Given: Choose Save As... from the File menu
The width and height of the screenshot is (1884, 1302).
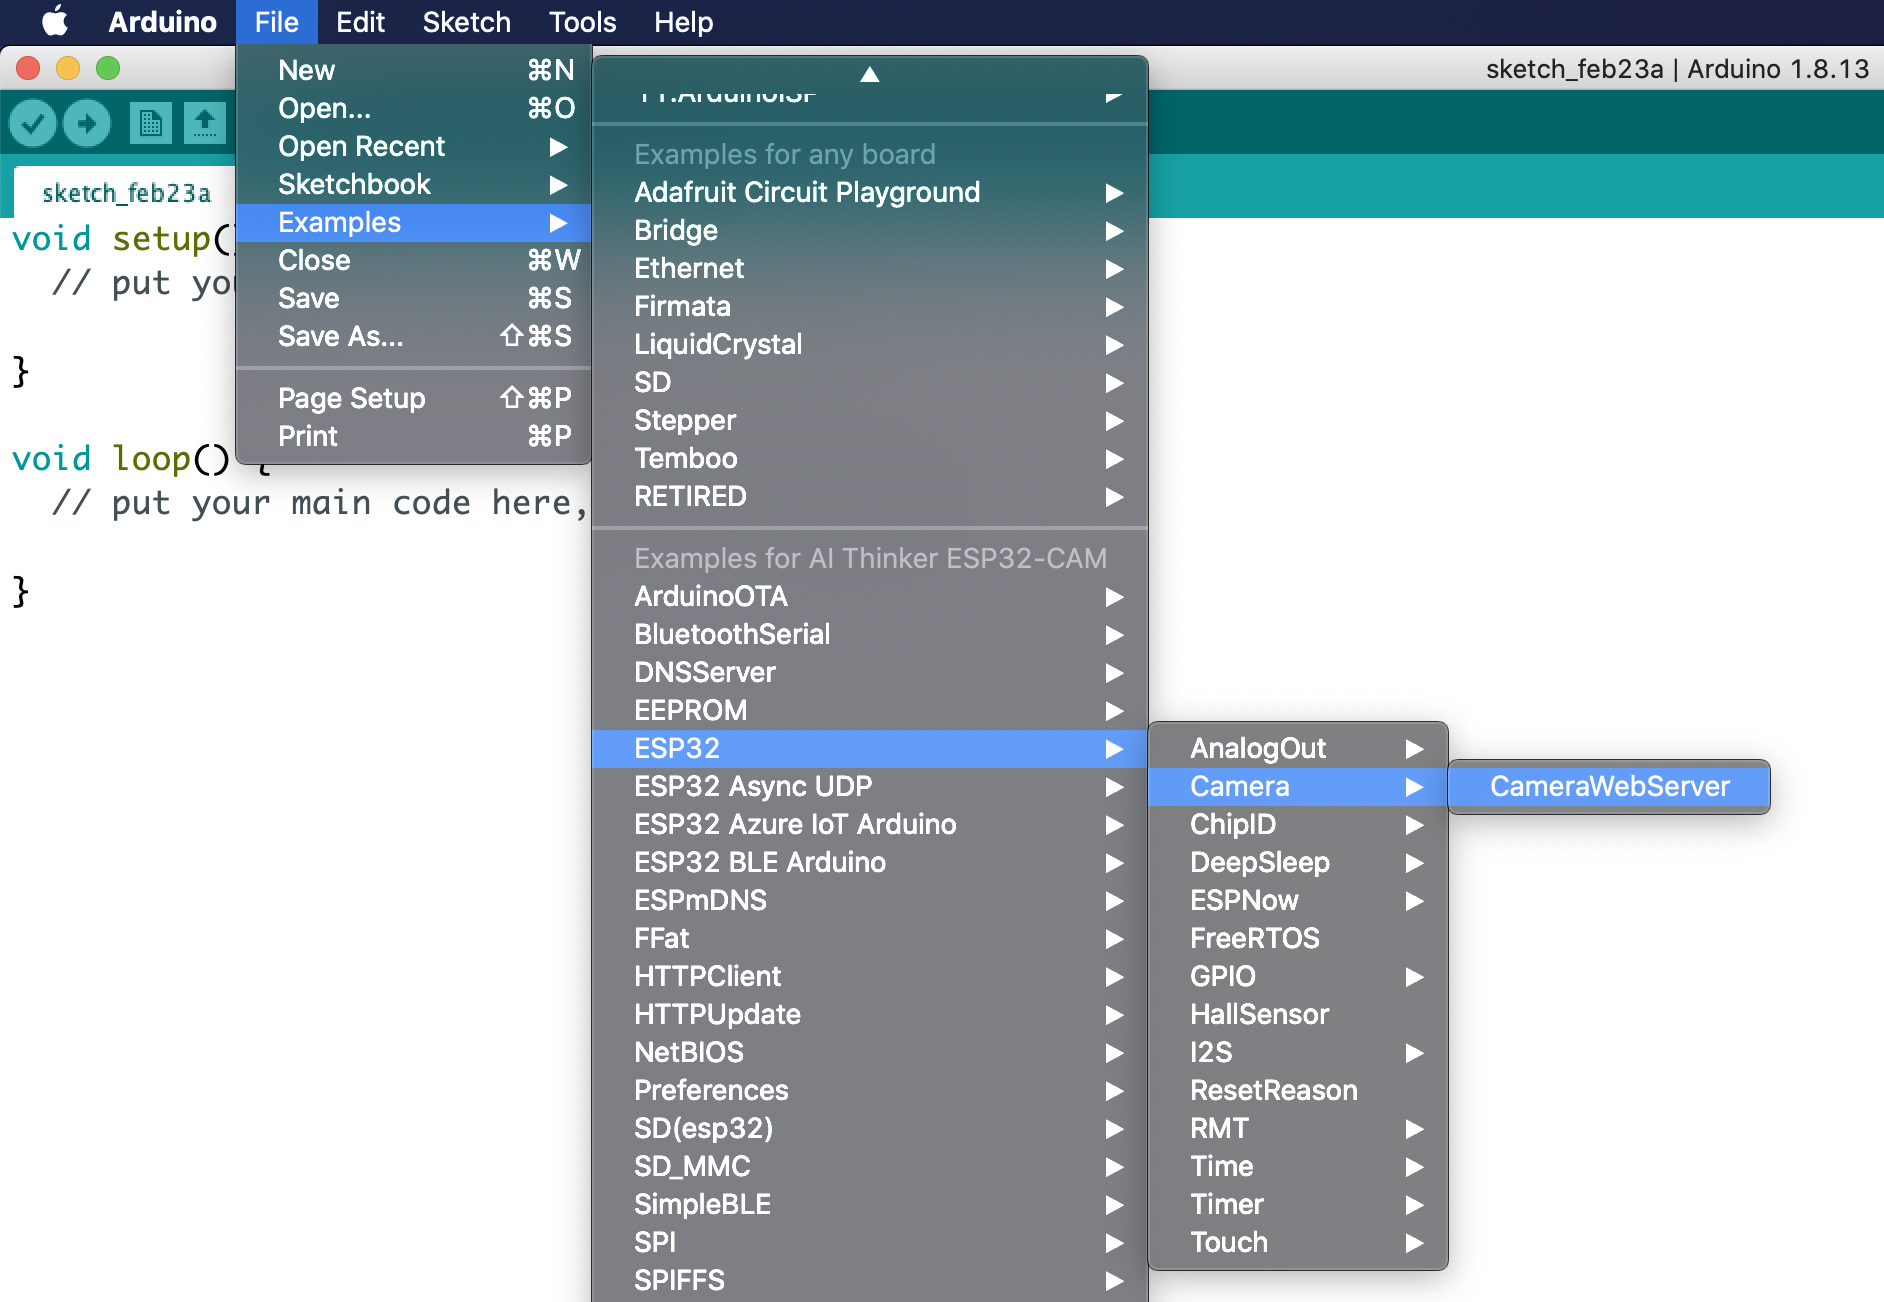Looking at the screenshot, I should [x=414, y=336].
